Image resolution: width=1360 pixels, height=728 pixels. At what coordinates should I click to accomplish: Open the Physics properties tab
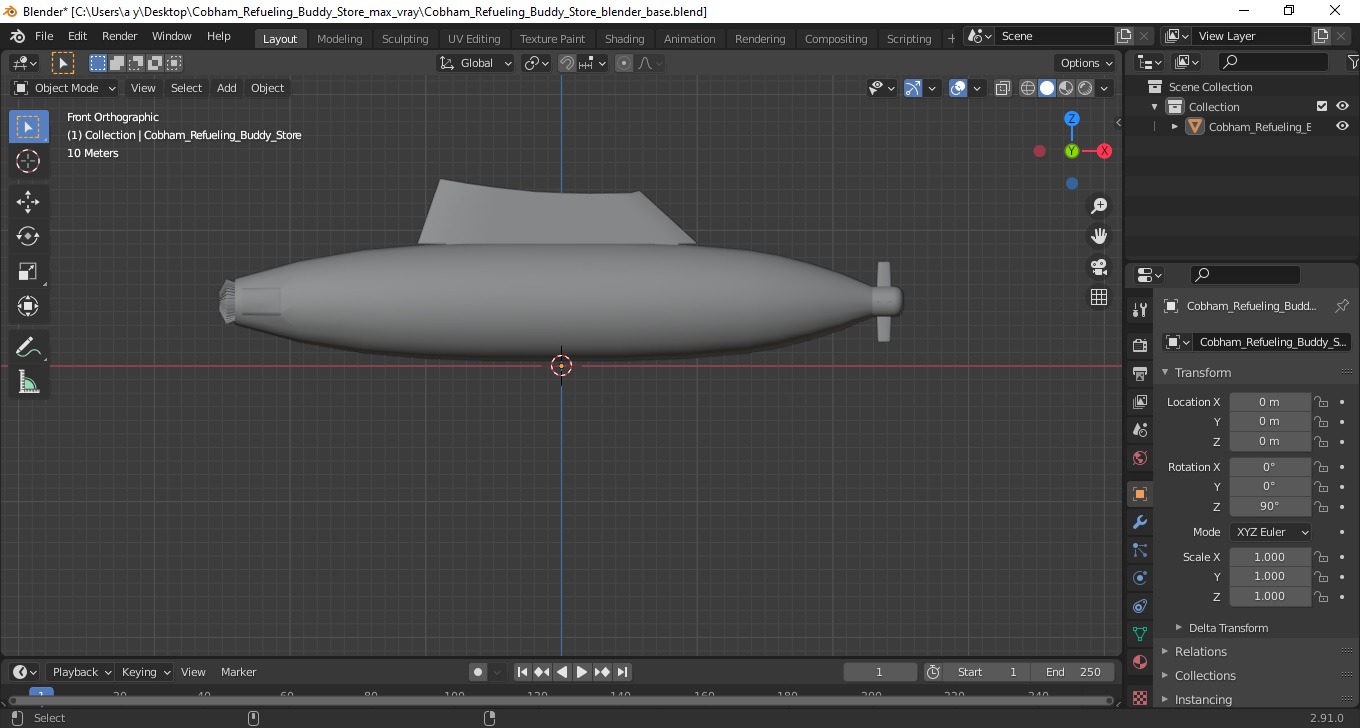(x=1139, y=578)
